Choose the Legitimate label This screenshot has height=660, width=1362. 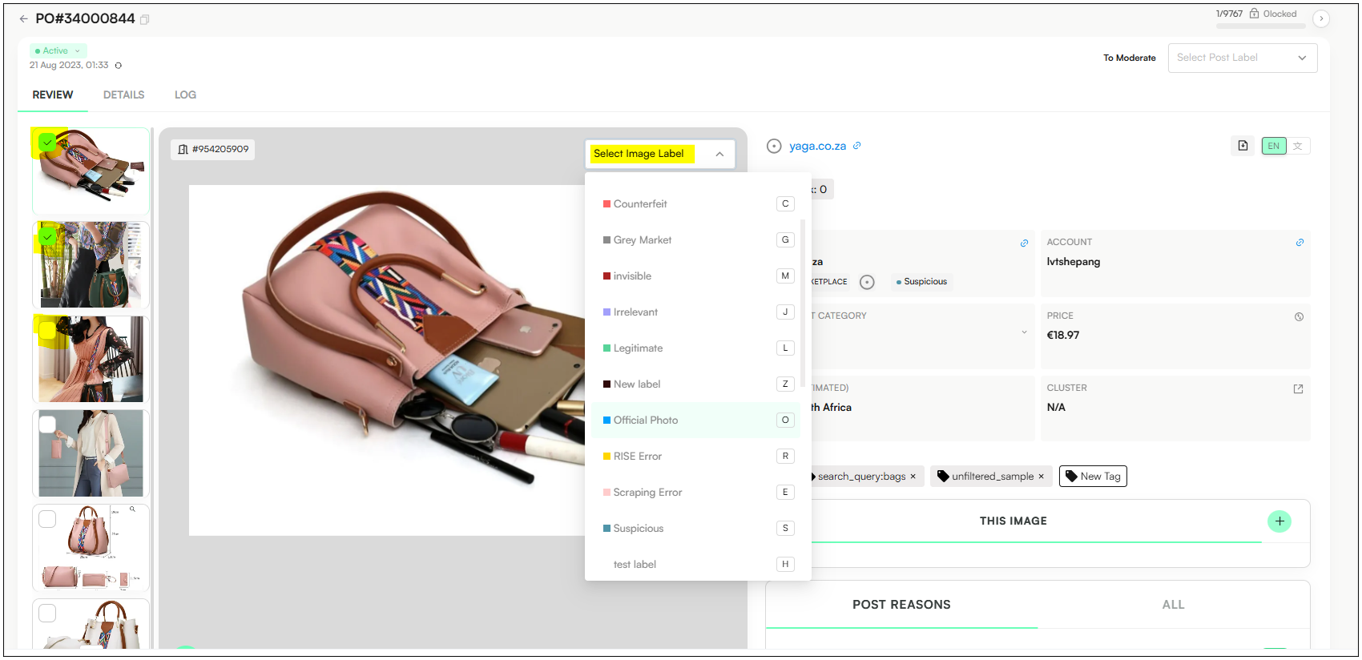[697, 348]
